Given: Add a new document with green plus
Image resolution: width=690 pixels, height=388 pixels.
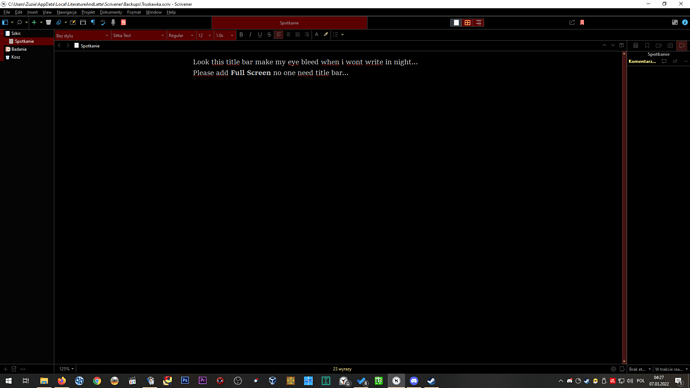Looking at the screenshot, I should pos(34,22).
